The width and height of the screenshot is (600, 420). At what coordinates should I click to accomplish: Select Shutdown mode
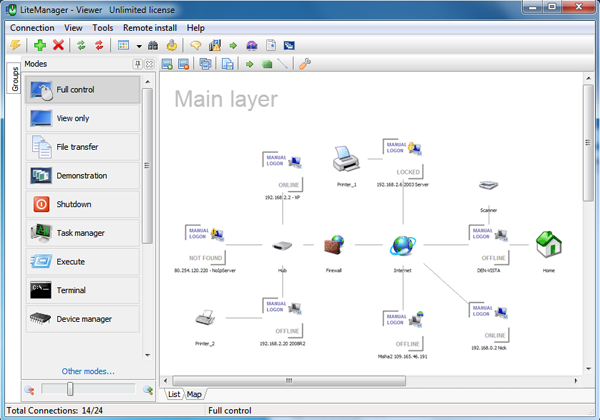pyautogui.click(x=83, y=204)
